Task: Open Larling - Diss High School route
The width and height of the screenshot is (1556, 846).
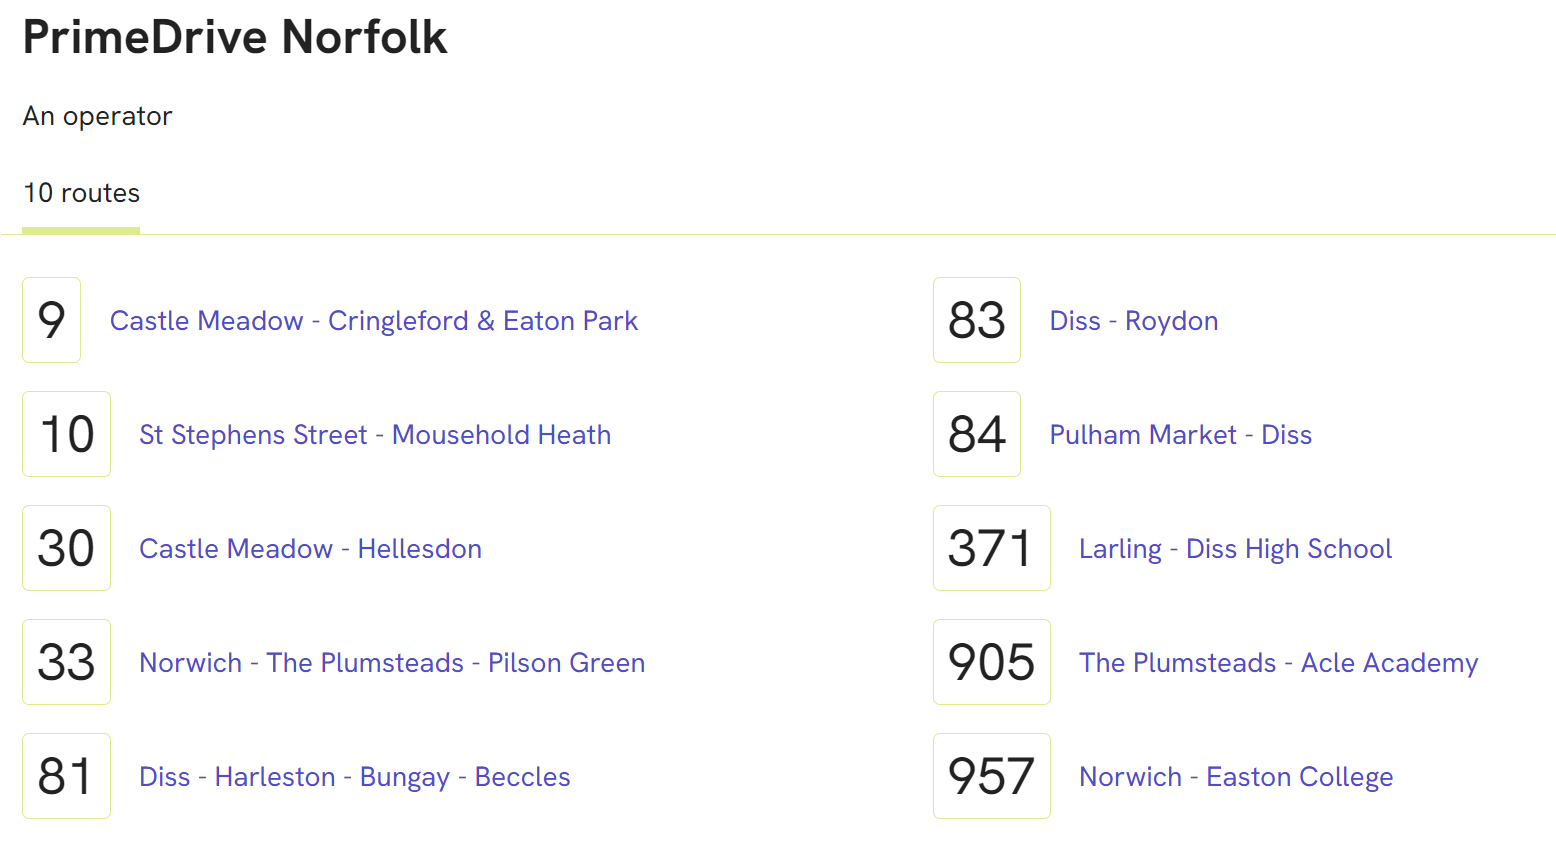Action: pyautogui.click(x=1235, y=549)
